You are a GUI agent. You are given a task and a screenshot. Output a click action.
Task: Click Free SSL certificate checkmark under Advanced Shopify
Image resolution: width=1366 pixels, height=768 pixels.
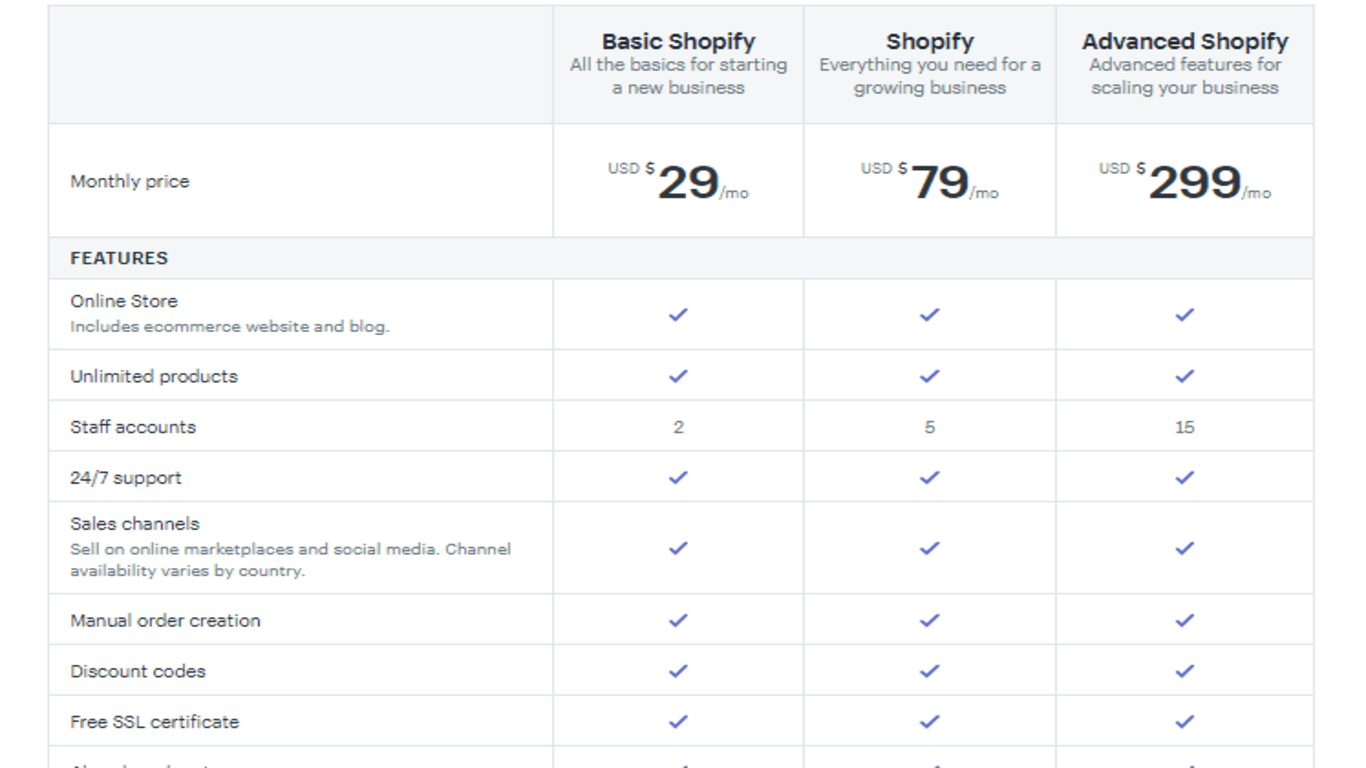coord(1184,721)
